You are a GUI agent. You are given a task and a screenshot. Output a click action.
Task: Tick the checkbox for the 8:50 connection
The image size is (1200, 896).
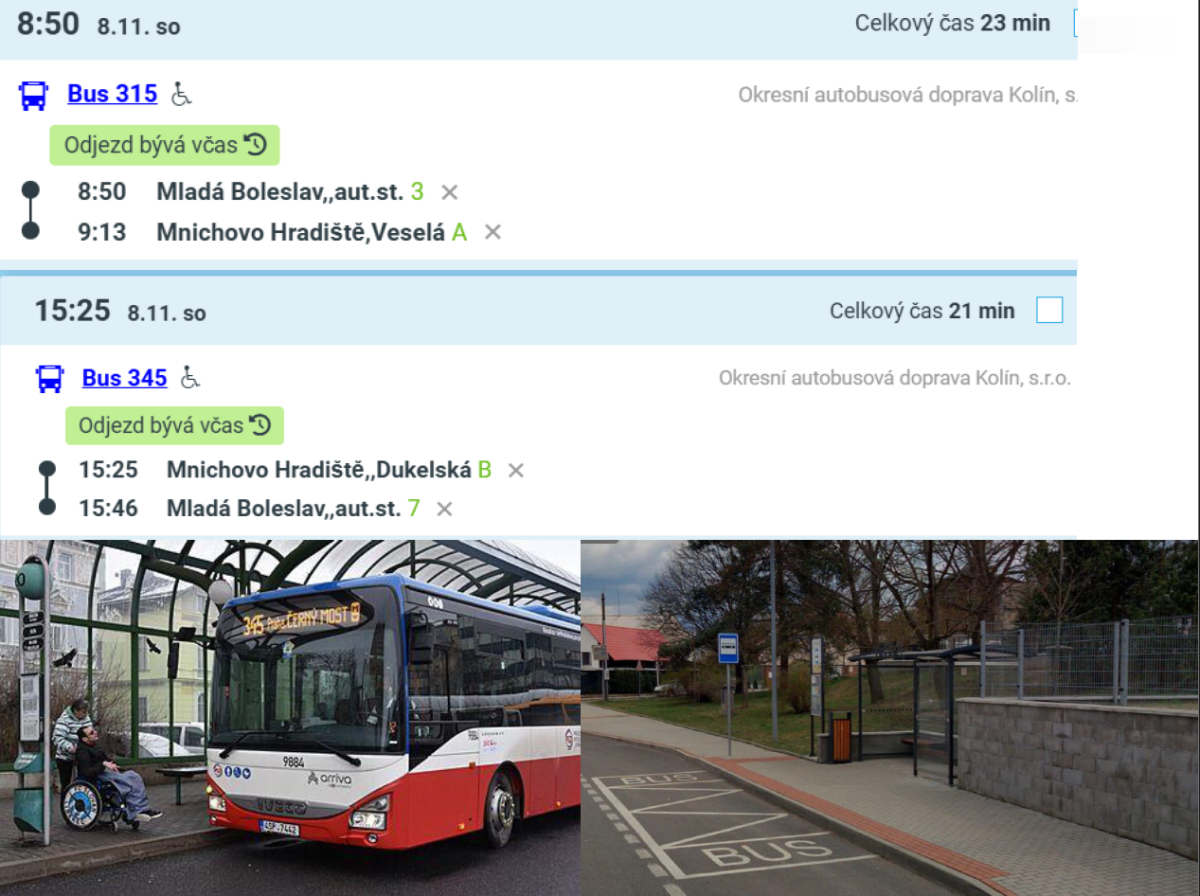tap(1076, 23)
